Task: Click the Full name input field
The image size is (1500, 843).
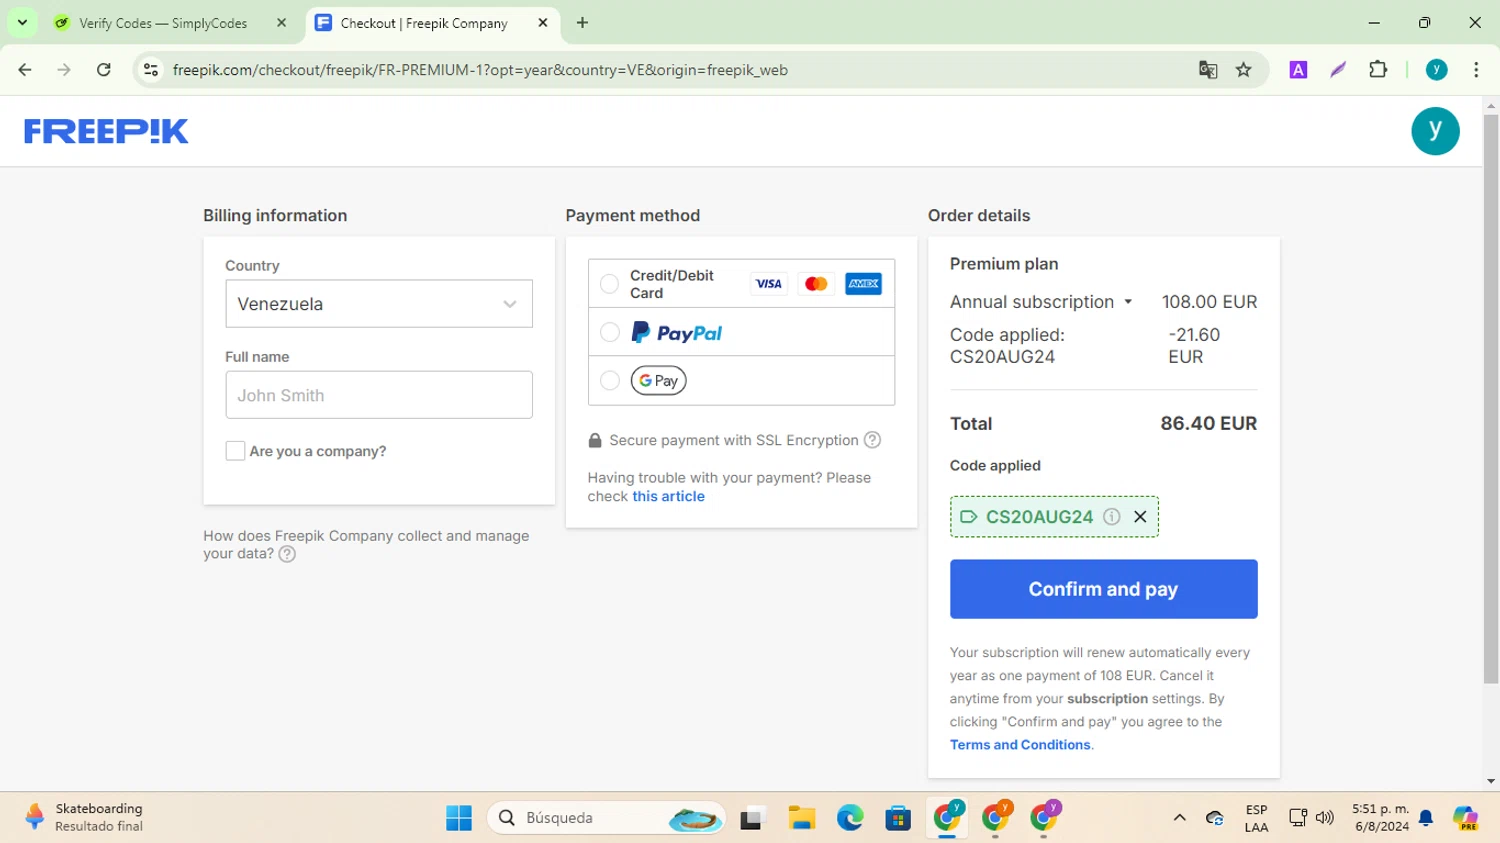Action: click(379, 395)
